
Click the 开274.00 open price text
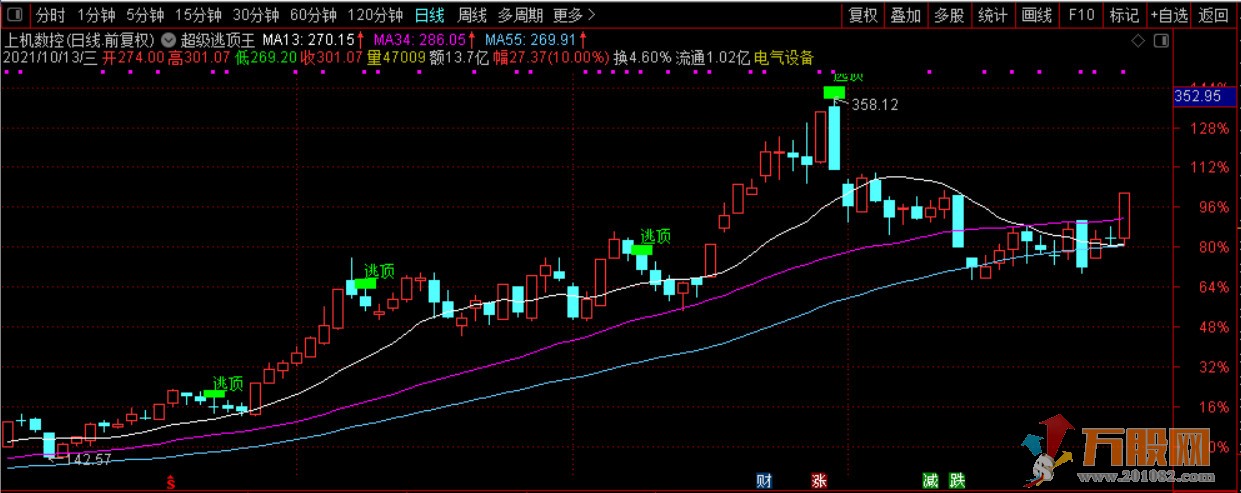pyautogui.click(x=132, y=58)
